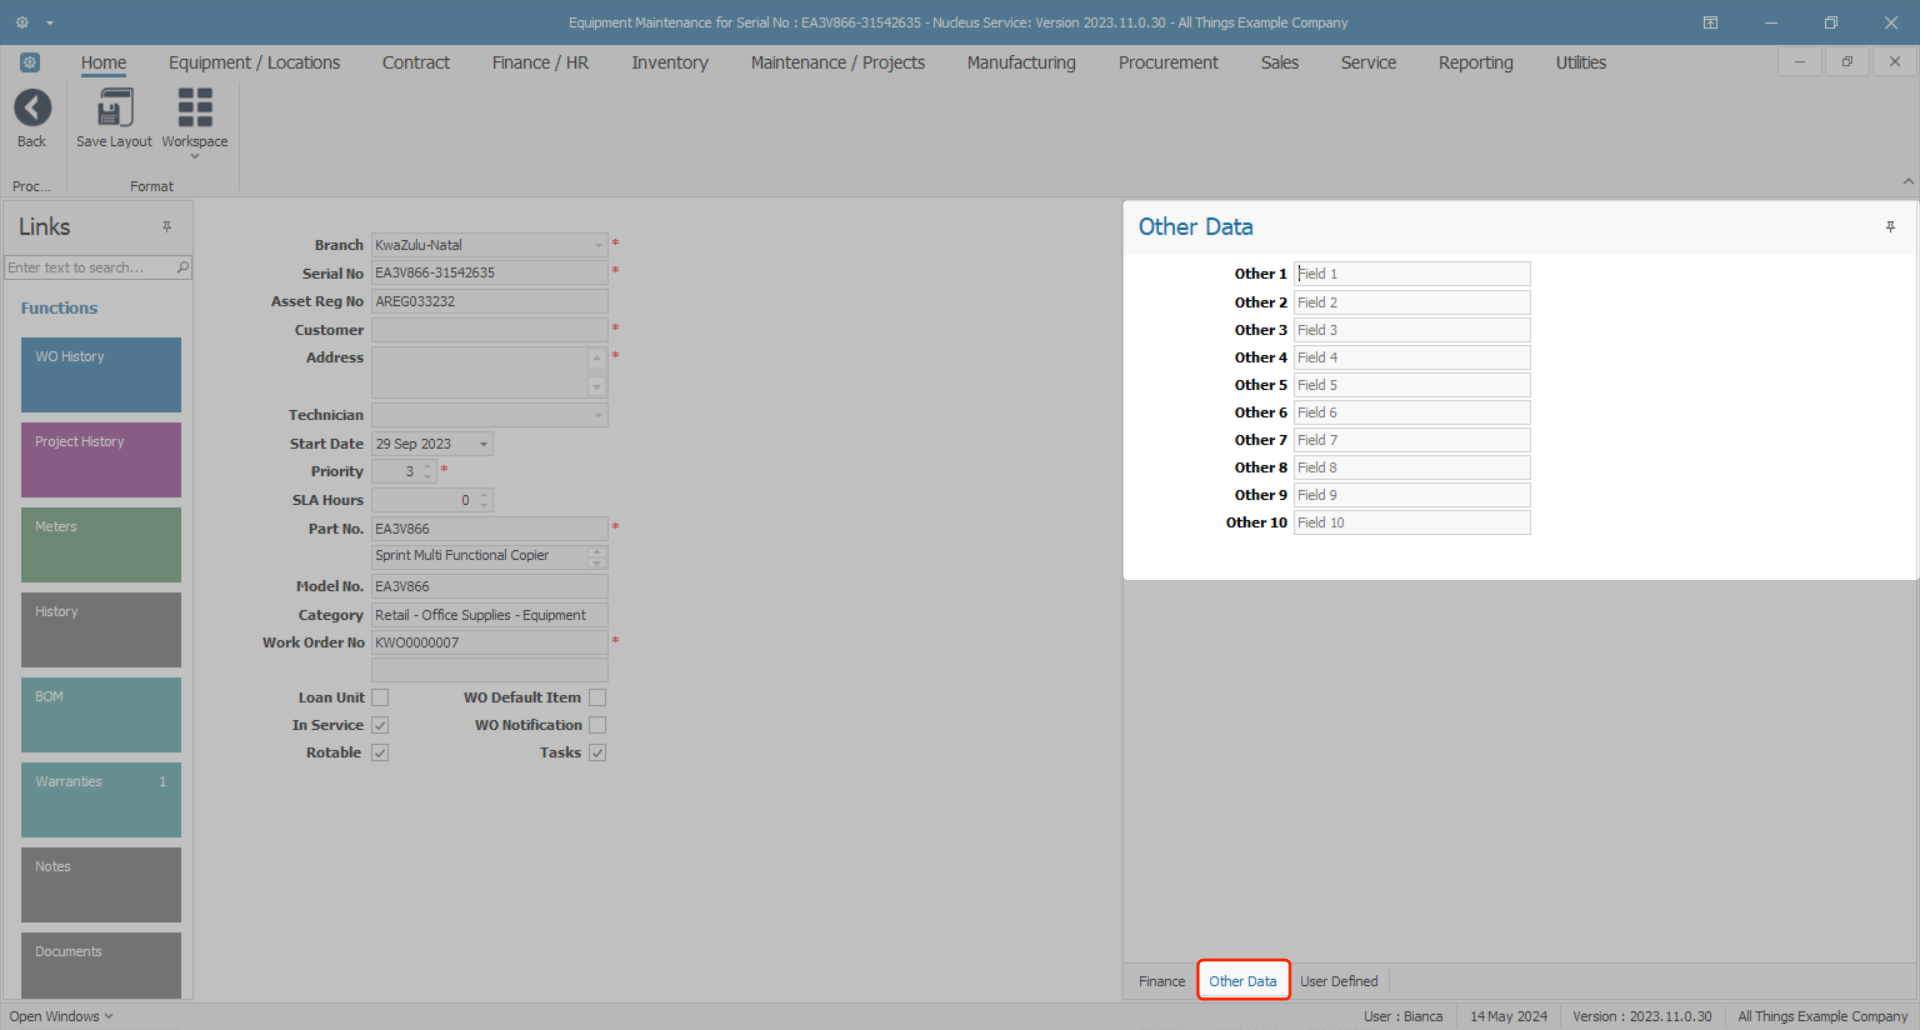Toggle the Tasks checkbox
This screenshot has width=1932, height=1030.
(597, 753)
